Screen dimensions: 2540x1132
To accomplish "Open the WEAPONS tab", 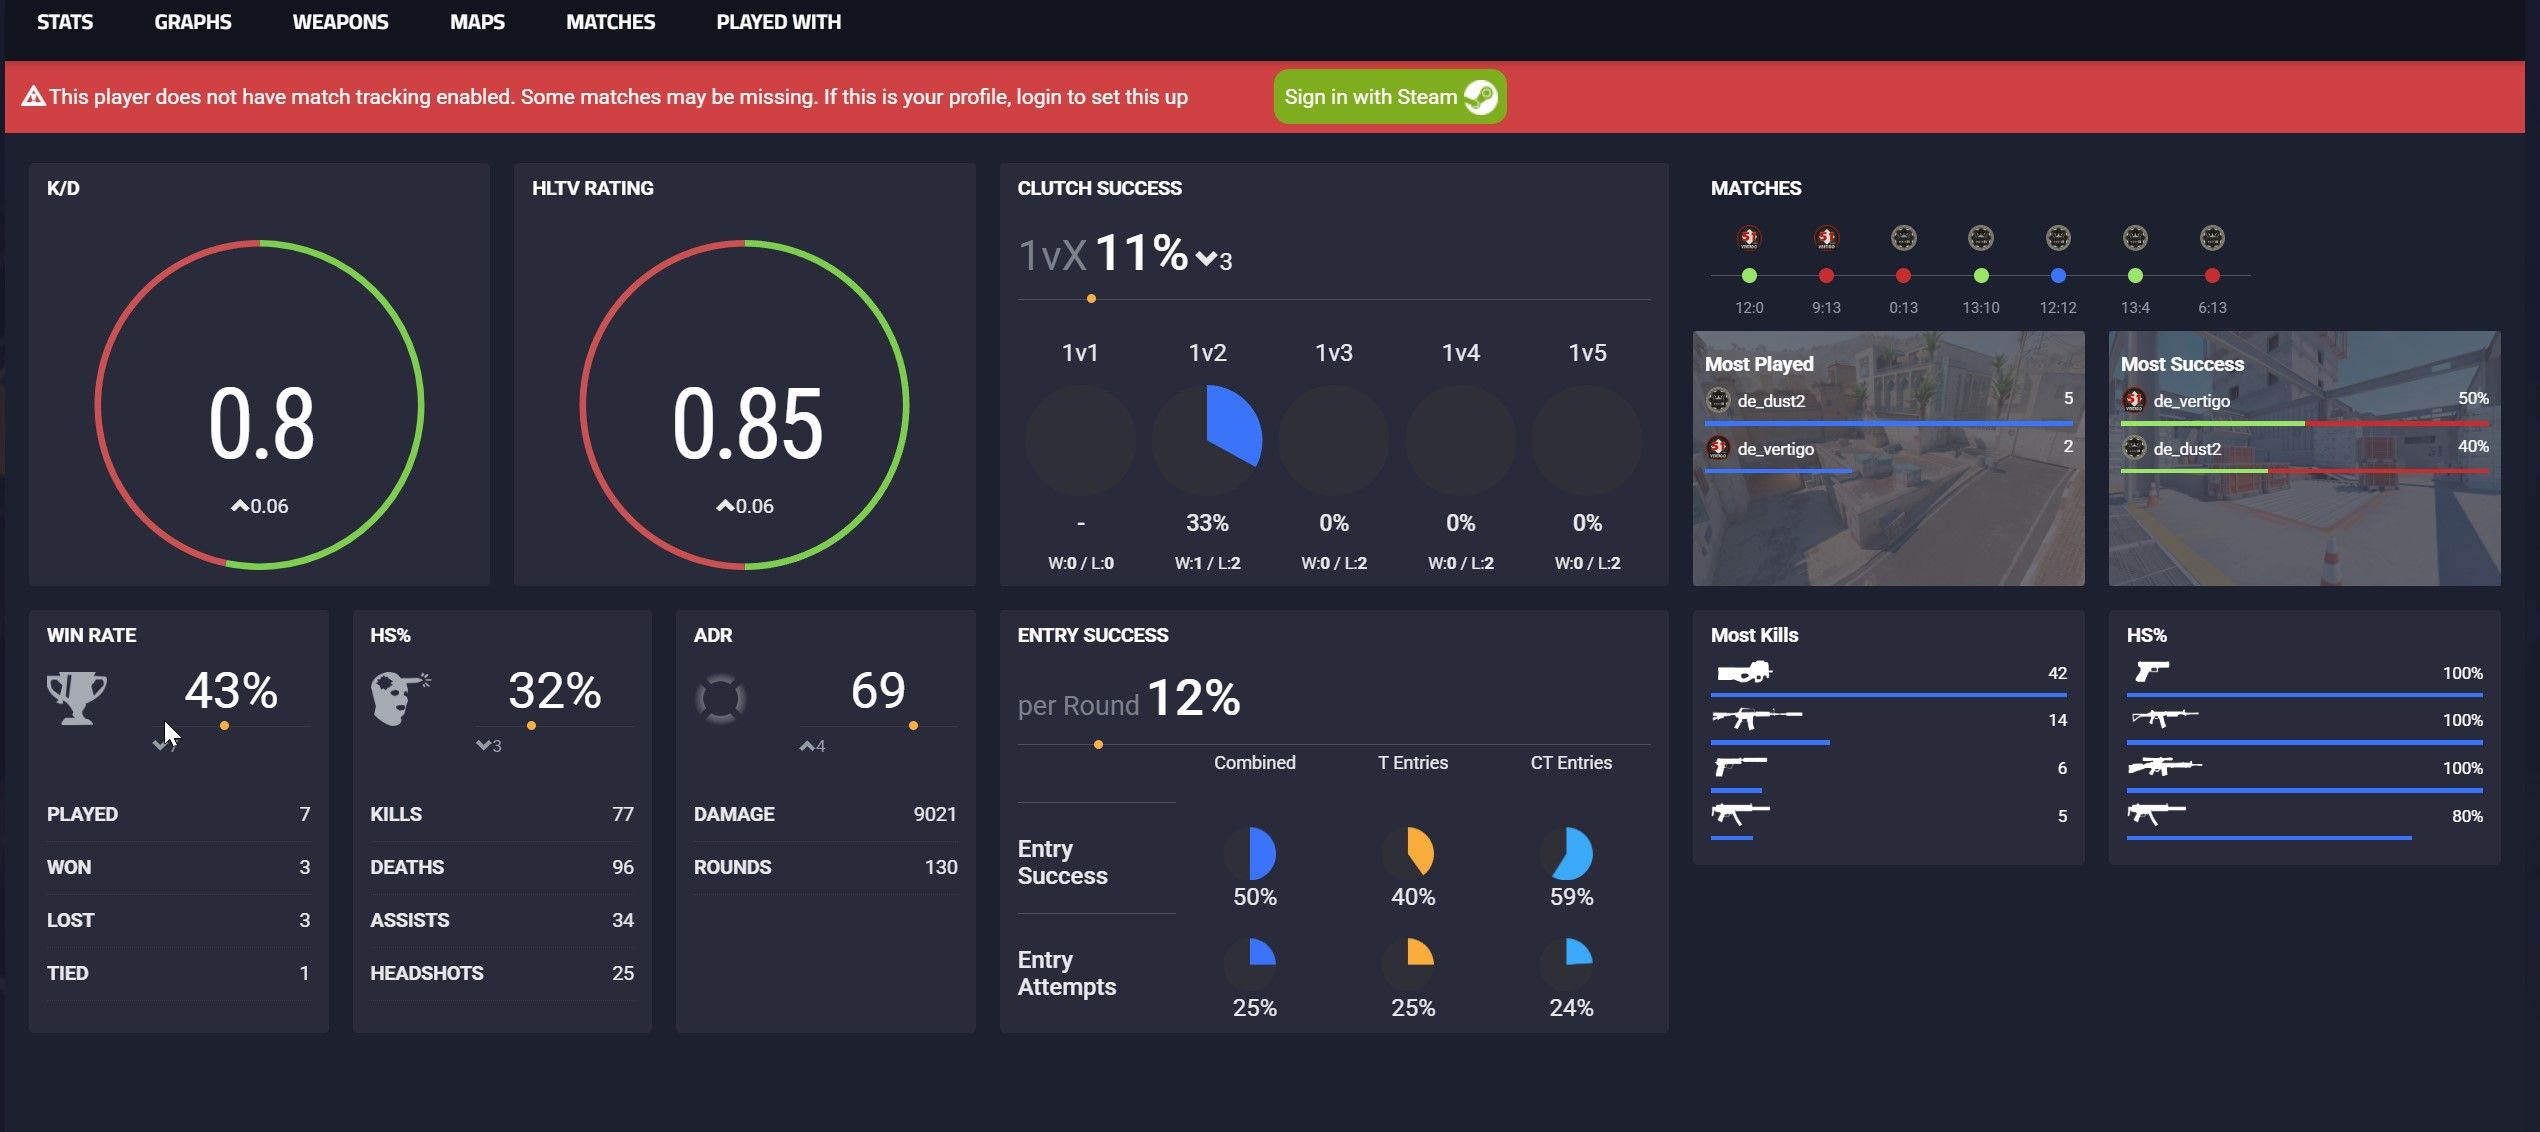I will [340, 22].
